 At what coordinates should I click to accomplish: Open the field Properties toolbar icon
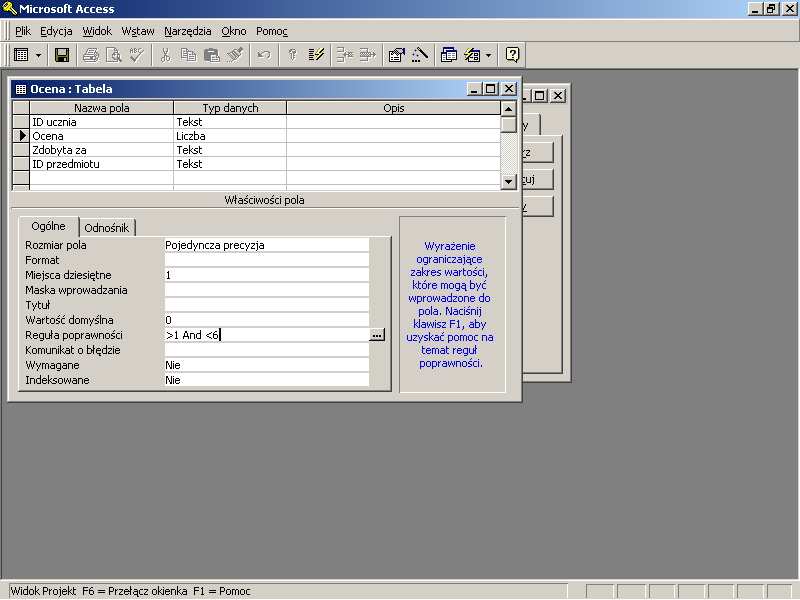click(x=396, y=55)
